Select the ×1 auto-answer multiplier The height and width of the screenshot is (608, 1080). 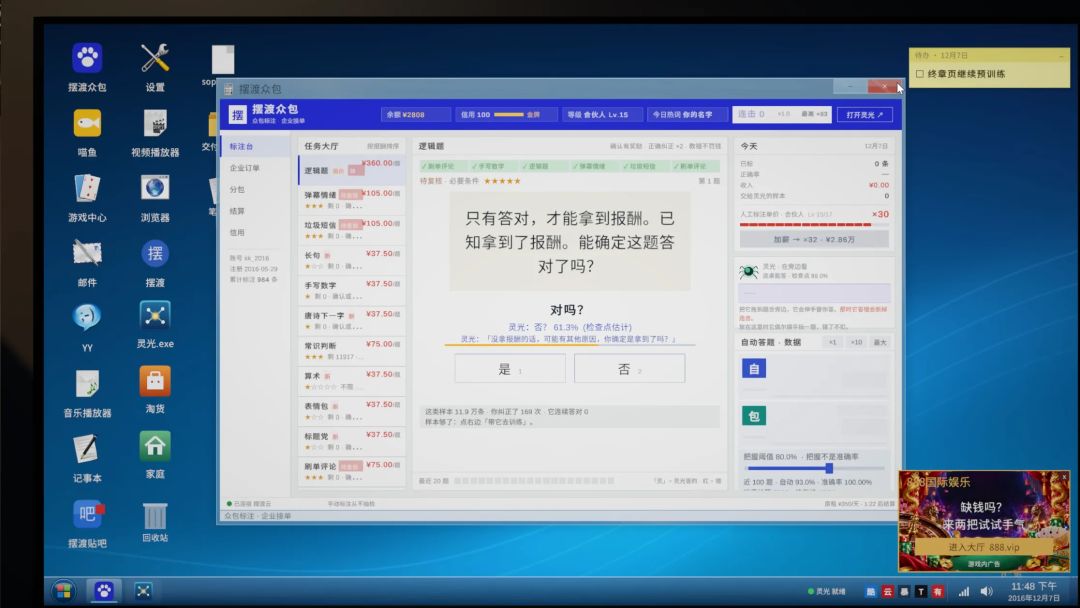click(x=833, y=342)
